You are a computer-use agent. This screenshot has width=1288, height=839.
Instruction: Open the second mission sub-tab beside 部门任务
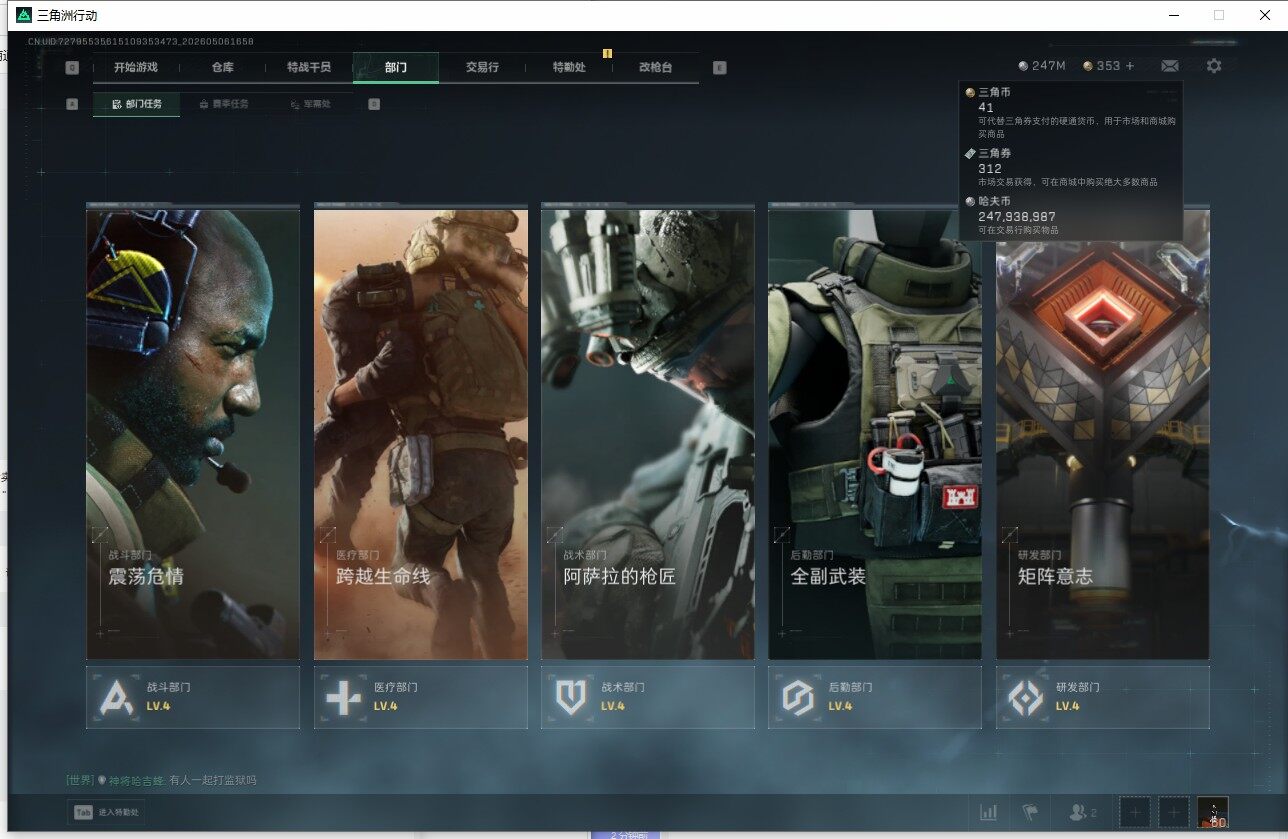click(224, 104)
